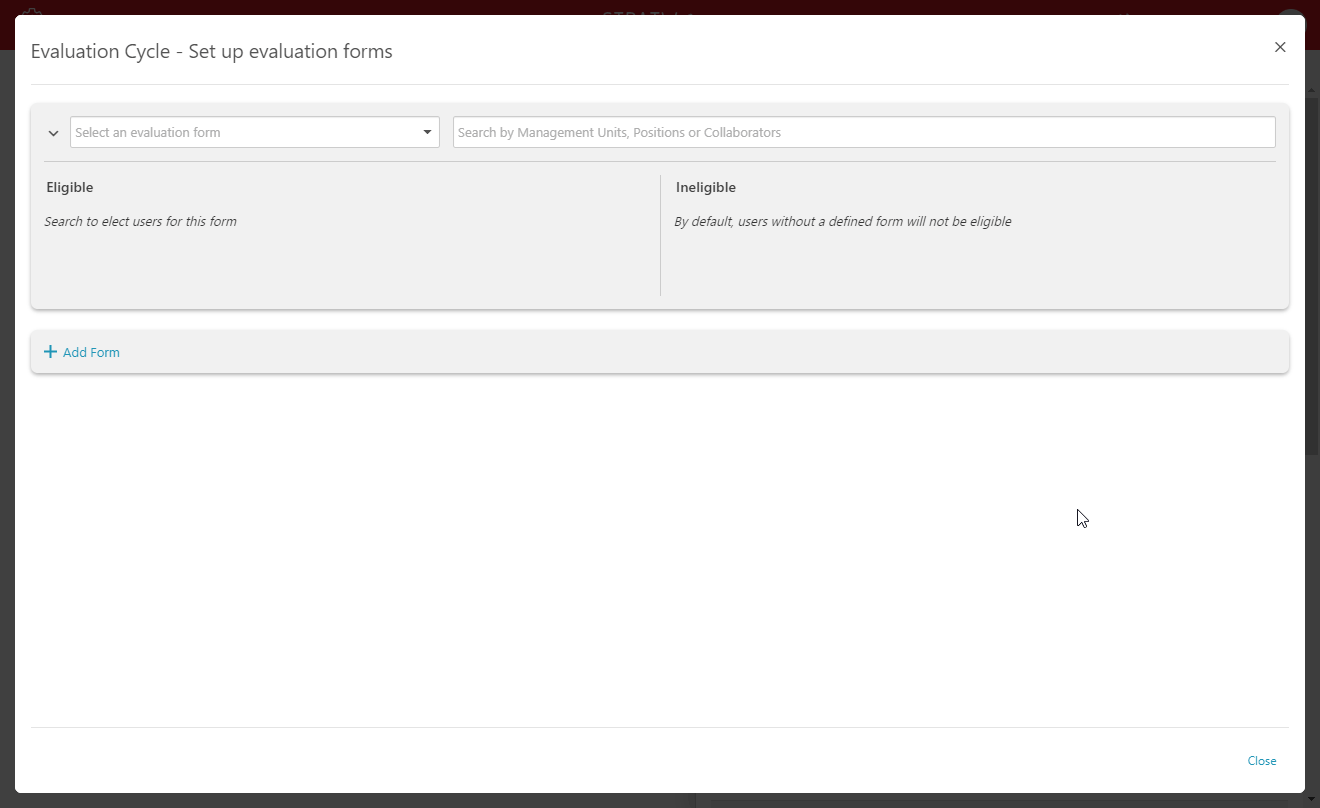The image size is (1320, 808).
Task: Click the 'Evaluation Cycle' dialog title
Action: click(x=211, y=51)
